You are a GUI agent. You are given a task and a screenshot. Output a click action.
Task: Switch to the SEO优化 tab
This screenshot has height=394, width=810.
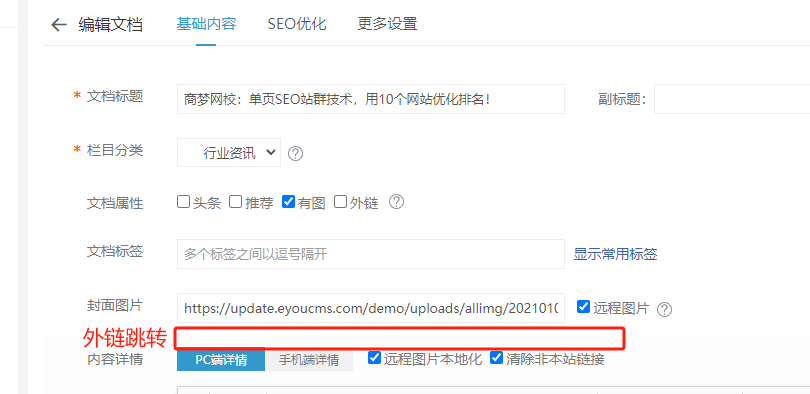[x=297, y=24]
